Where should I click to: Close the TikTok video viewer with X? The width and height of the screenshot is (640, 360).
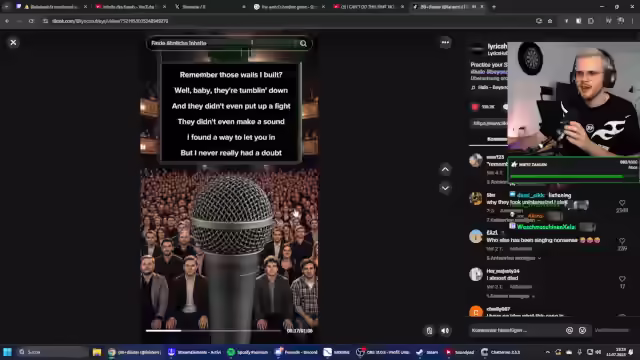pyautogui.click(x=13, y=42)
